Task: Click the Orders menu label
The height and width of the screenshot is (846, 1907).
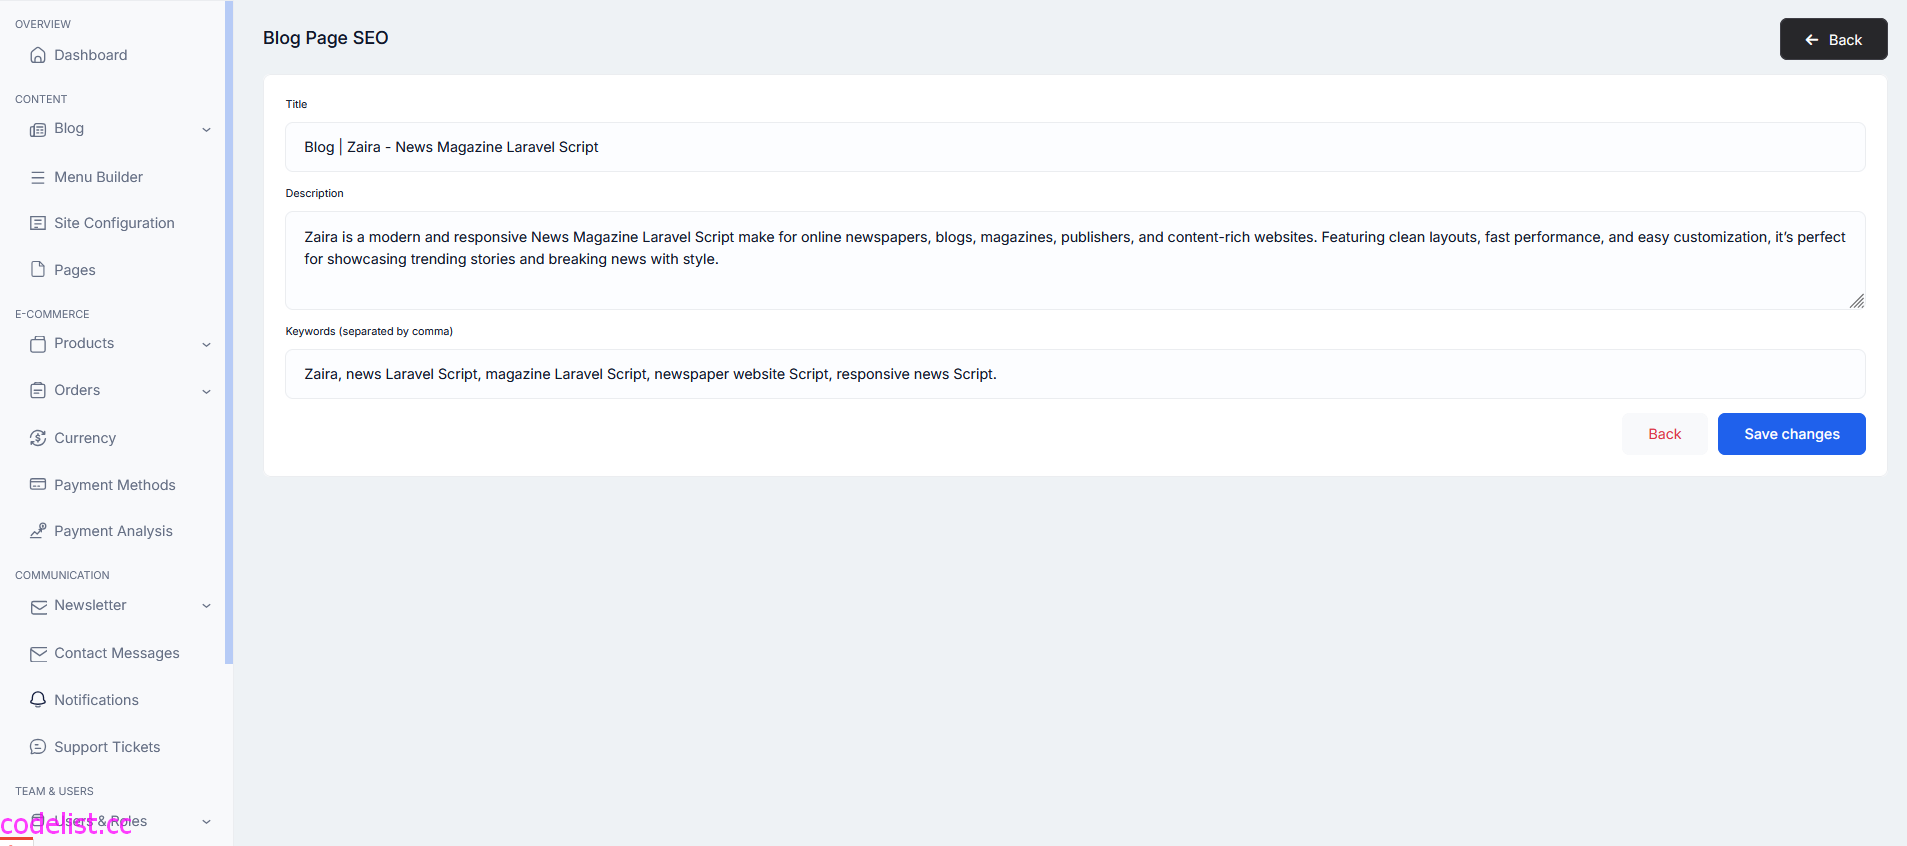Action: tap(77, 390)
